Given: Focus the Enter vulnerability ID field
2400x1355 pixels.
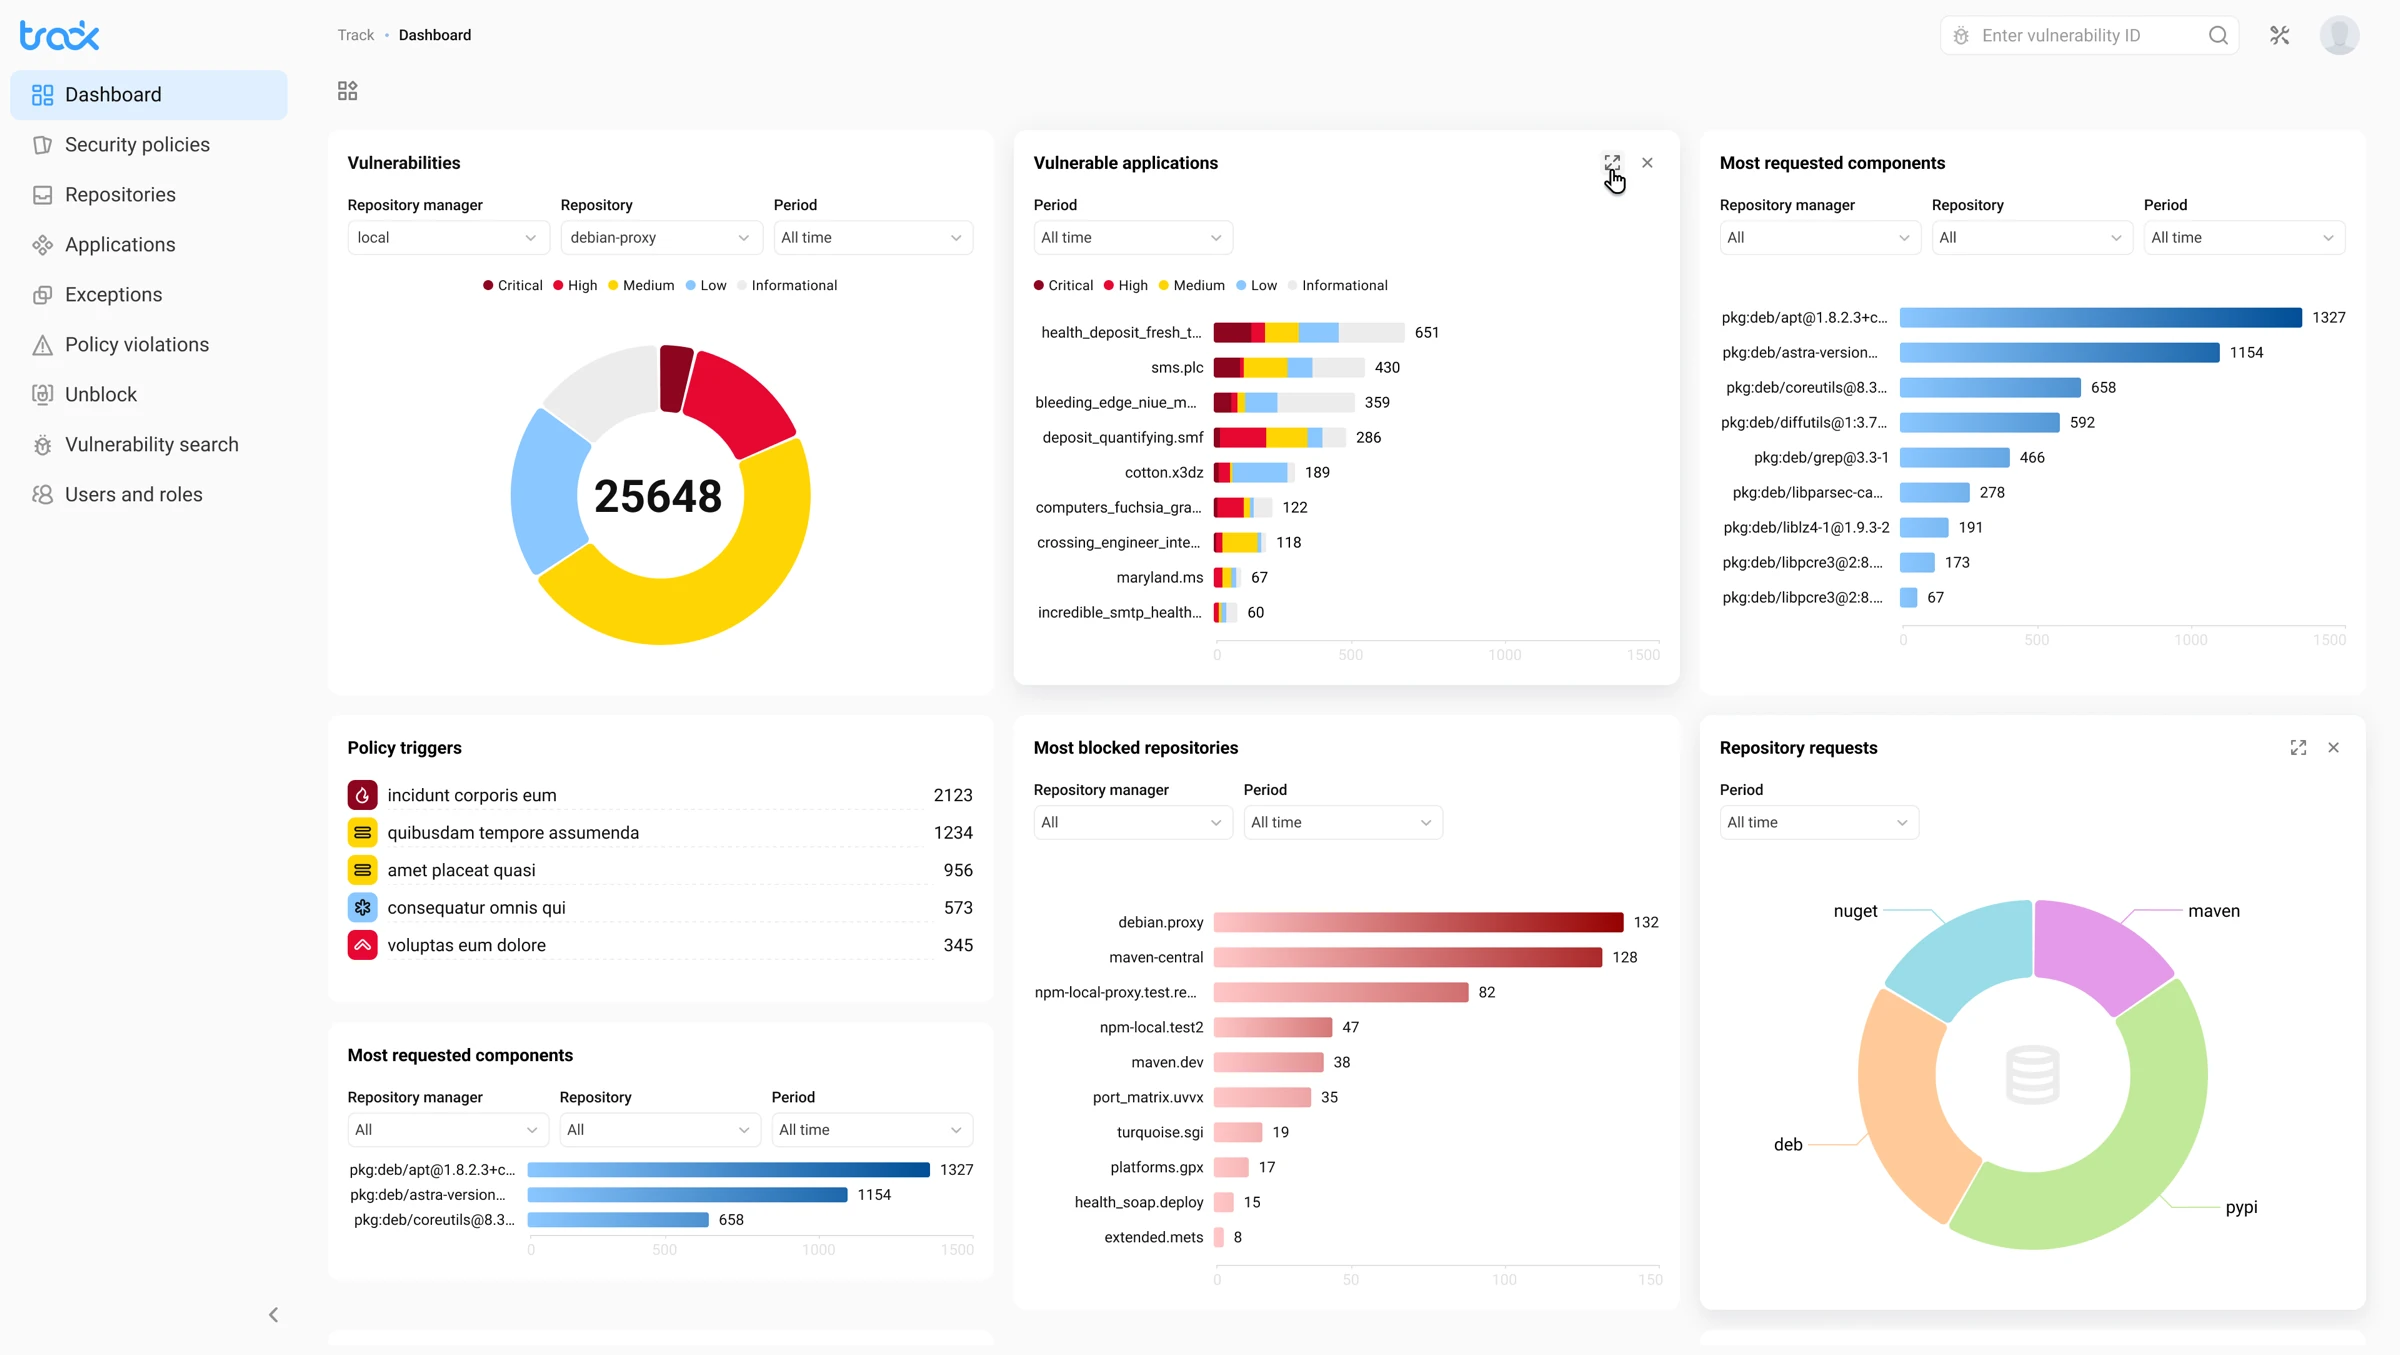Looking at the screenshot, I should [x=2090, y=36].
